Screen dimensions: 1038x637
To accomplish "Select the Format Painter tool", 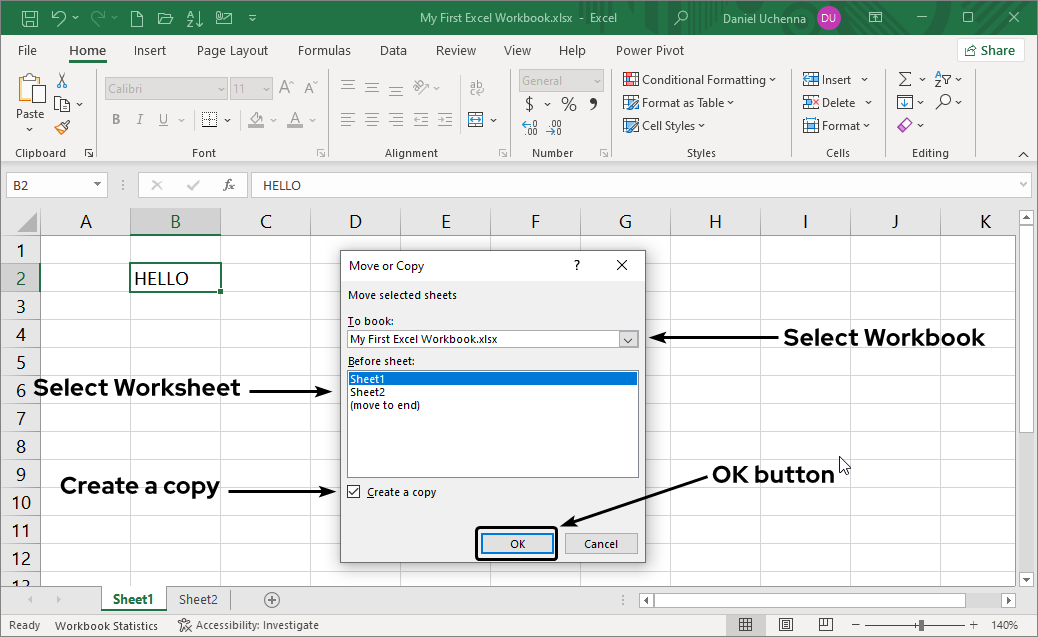I will click(x=60, y=126).
